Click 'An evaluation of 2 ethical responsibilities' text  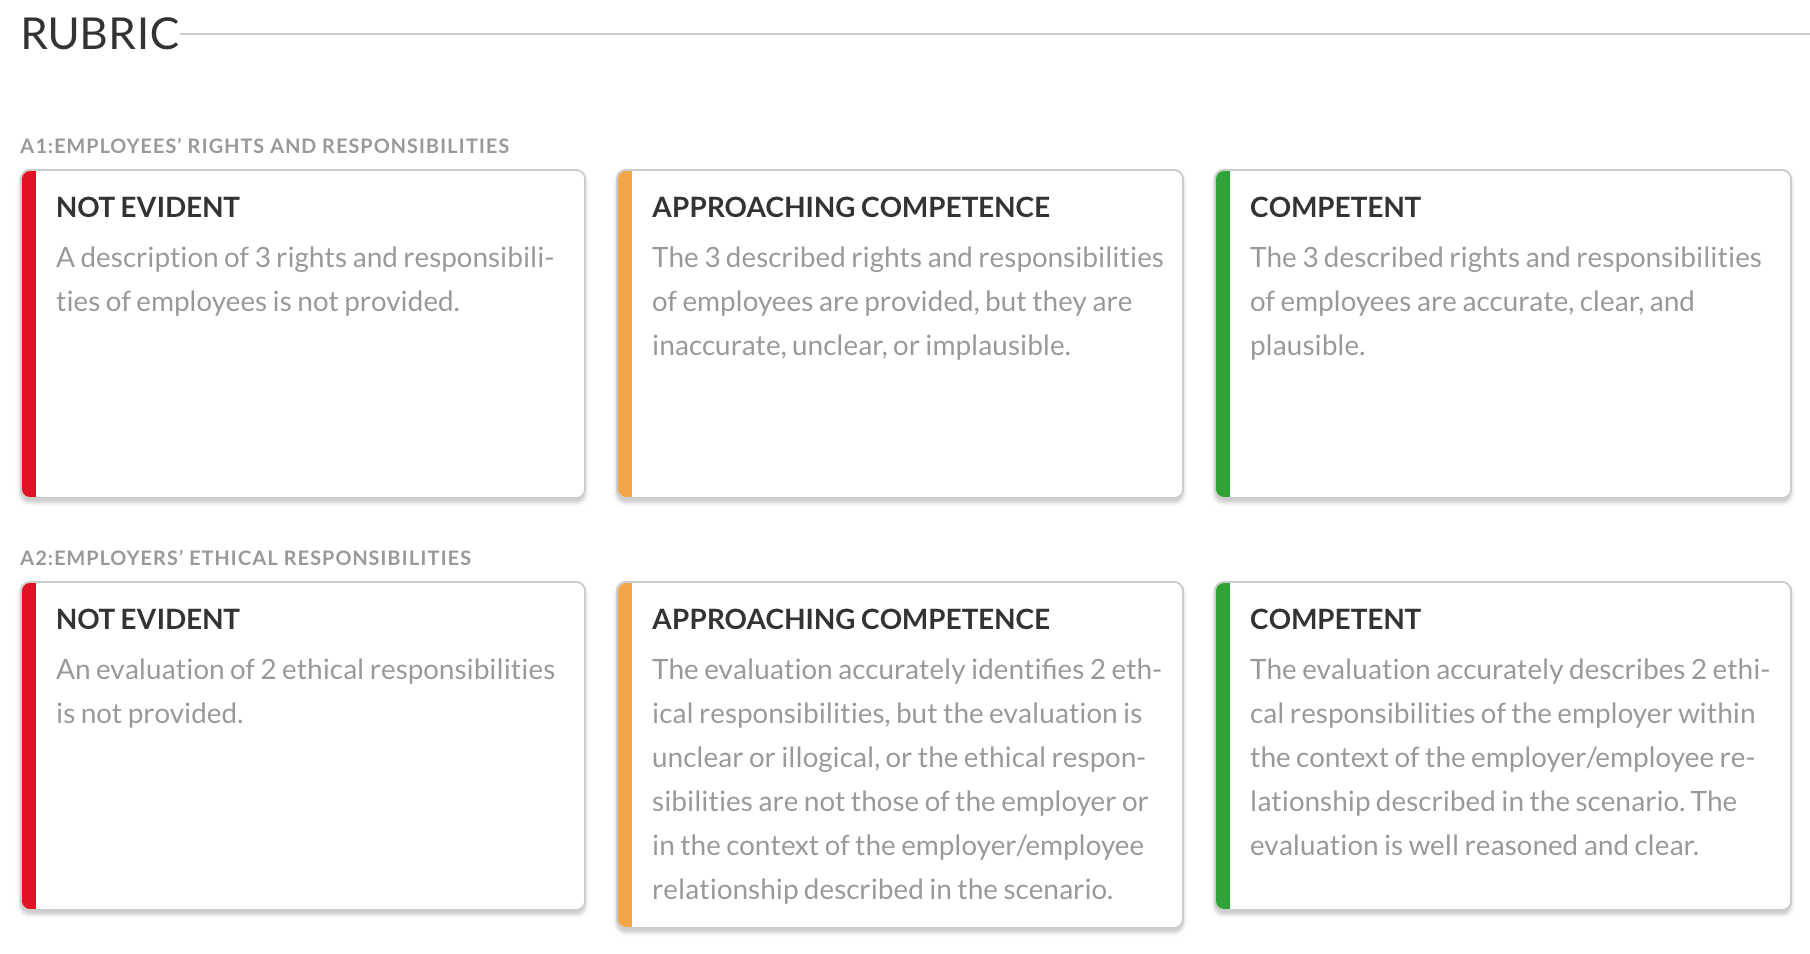305,670
